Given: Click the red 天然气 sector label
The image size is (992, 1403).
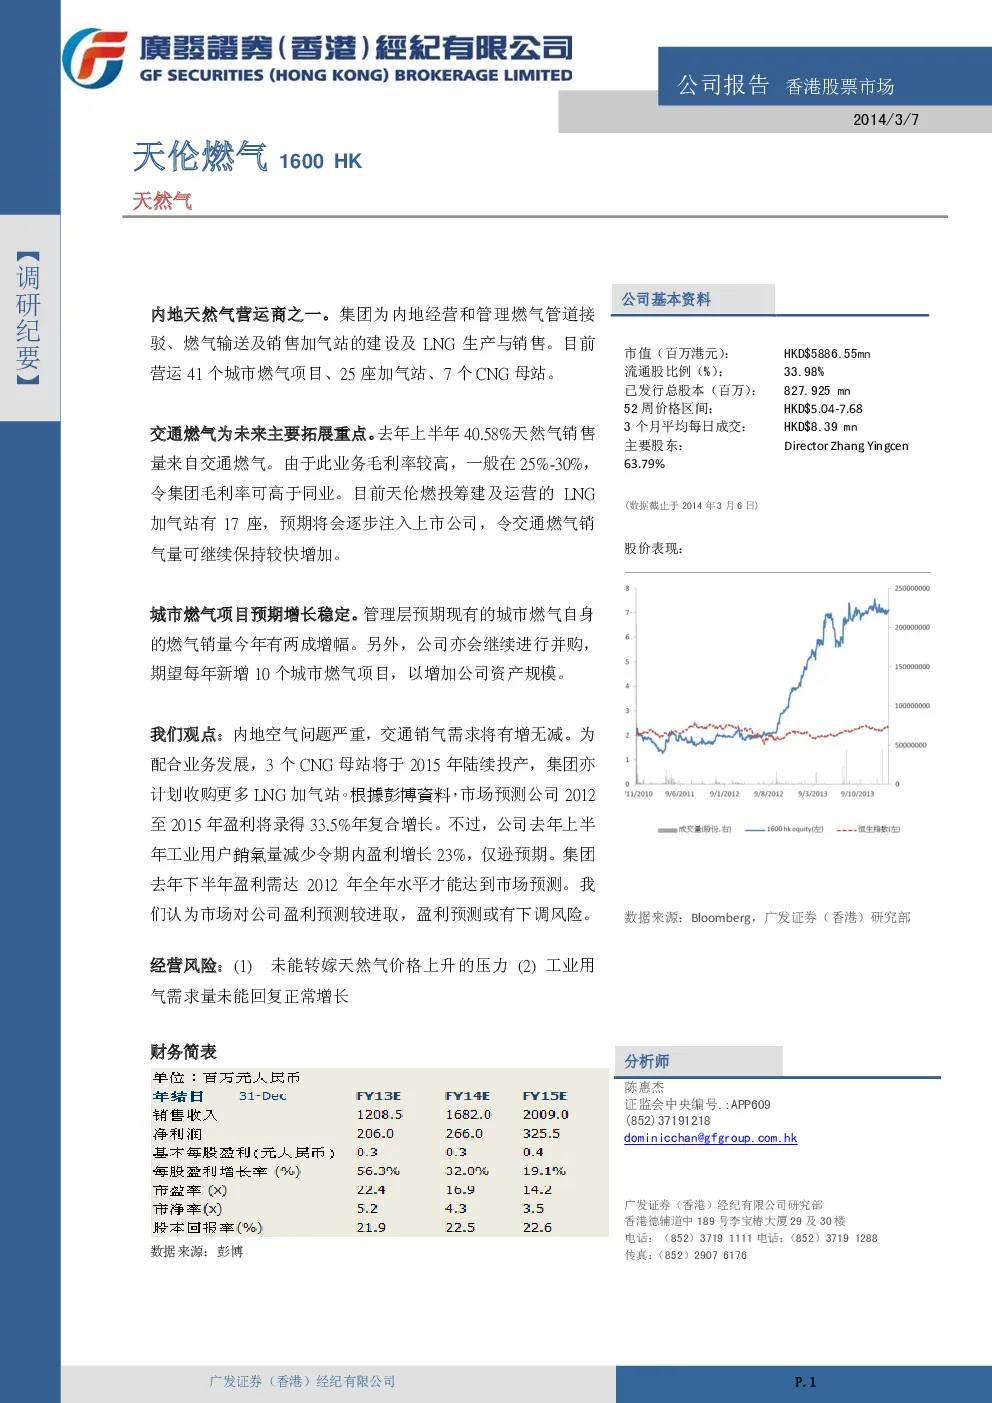Looking at the screenshot, I should pos(162,201).
